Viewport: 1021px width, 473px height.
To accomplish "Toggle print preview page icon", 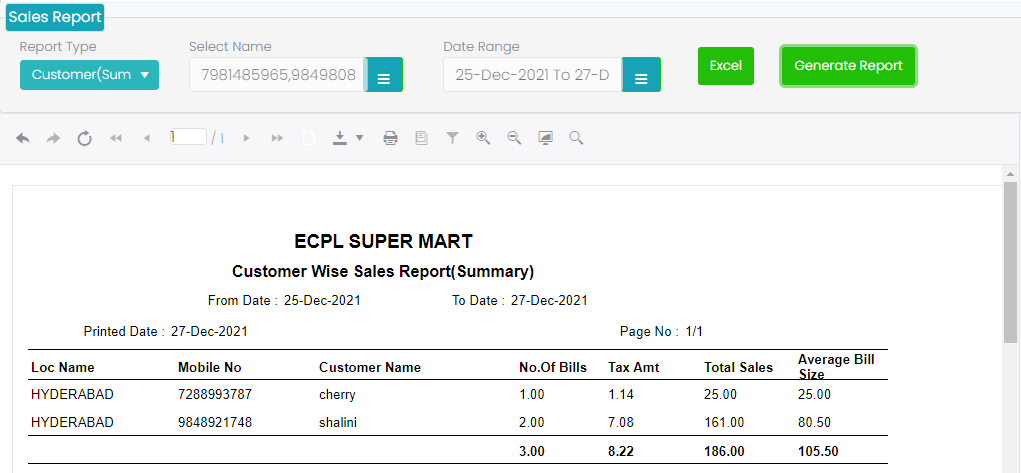I will 421,138.
